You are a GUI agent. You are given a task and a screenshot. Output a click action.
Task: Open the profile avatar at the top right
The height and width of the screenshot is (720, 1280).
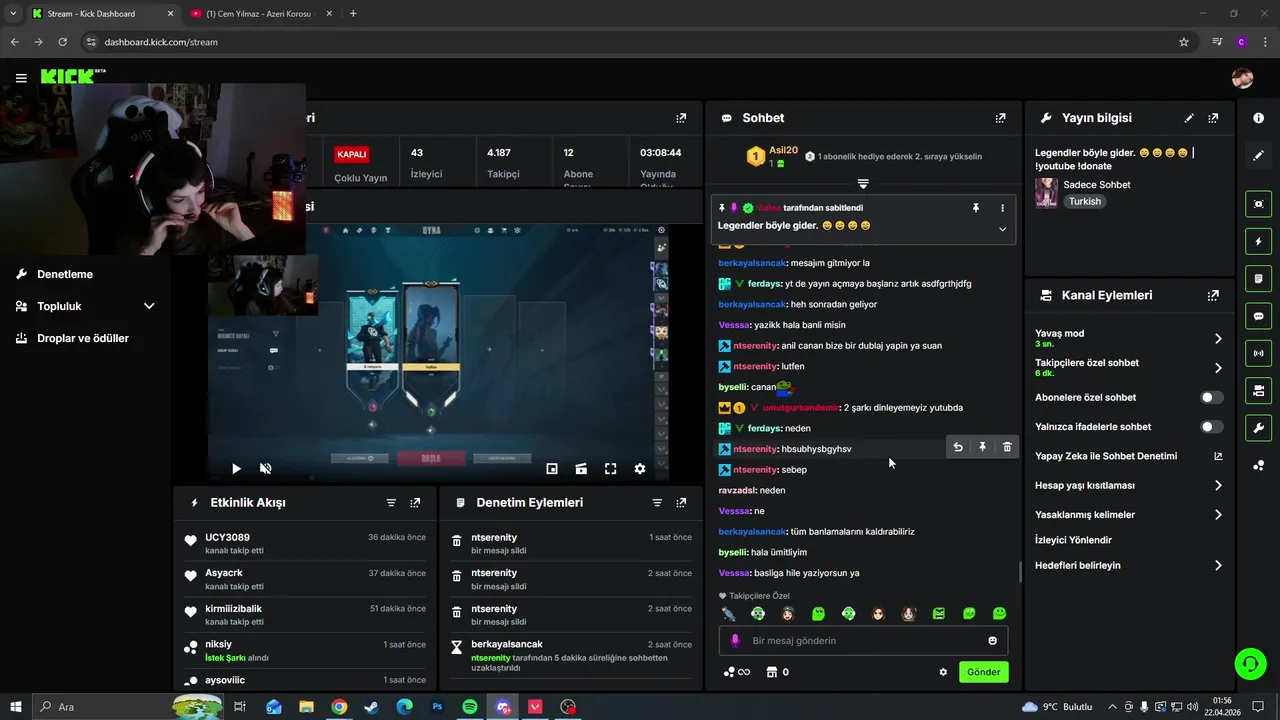click(1242, 78)
